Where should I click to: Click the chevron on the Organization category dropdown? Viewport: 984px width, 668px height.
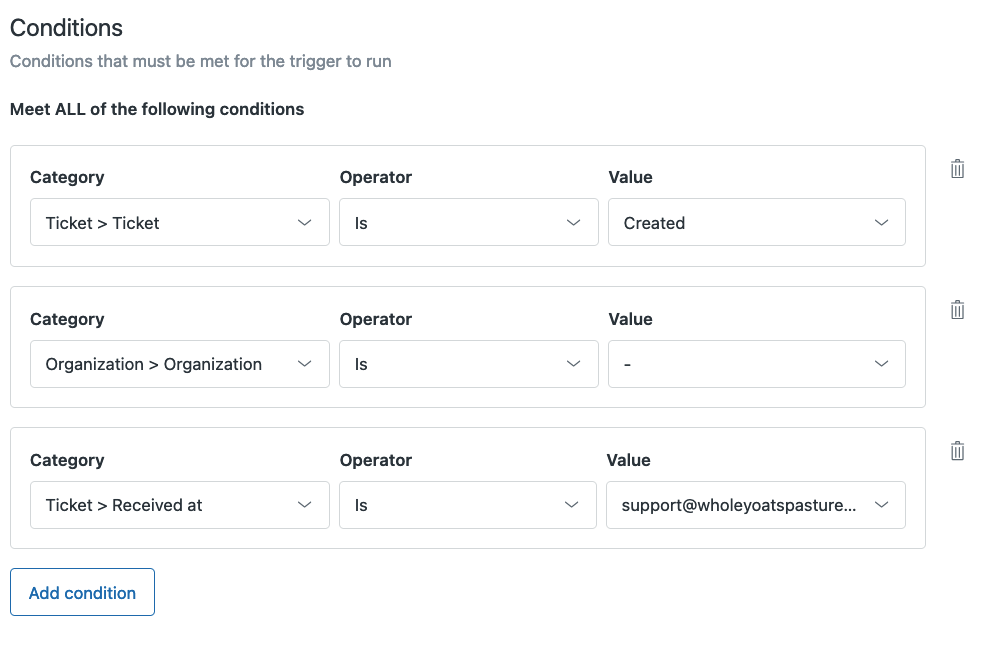pos(305,364)
